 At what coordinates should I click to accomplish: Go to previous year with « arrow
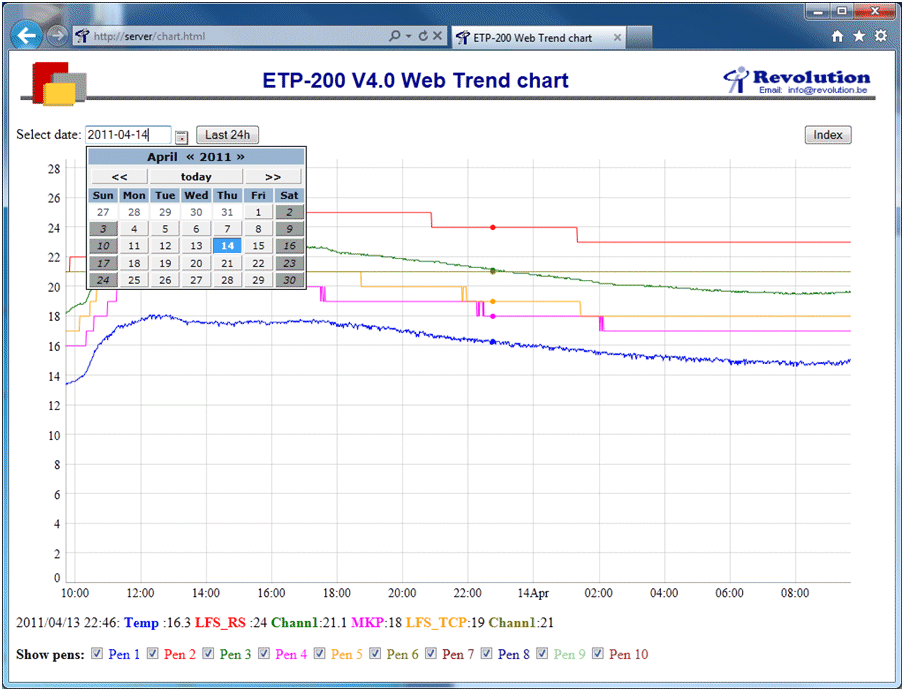click(x=190, y=157)
